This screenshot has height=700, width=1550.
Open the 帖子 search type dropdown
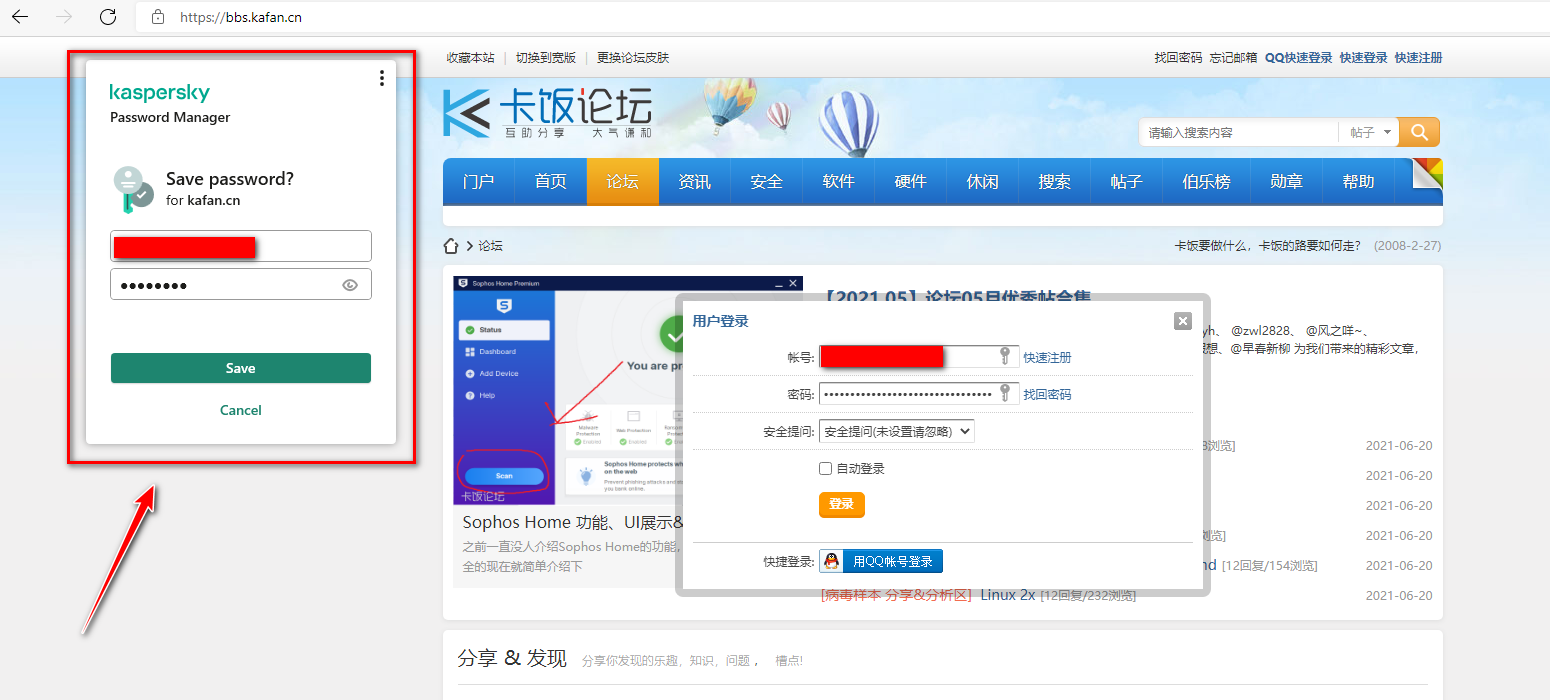[1369, 132]
